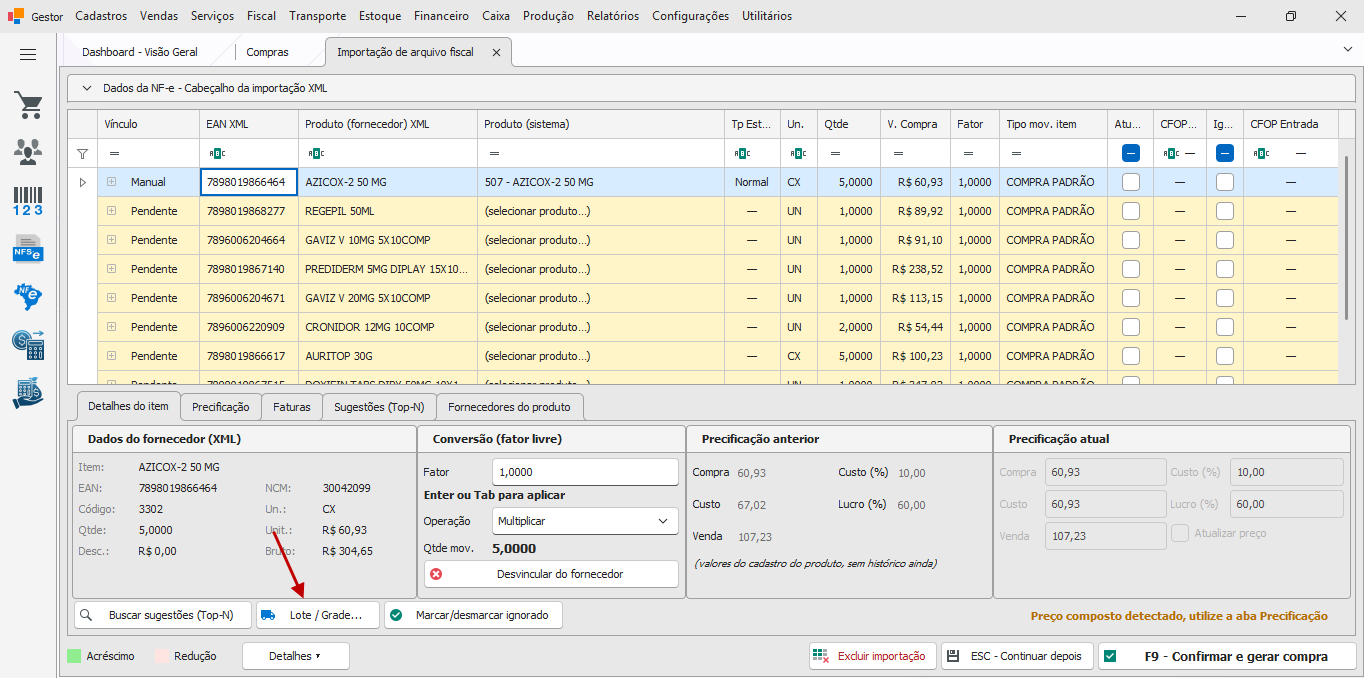
Task: Click the Lote / Grade button
Action: pyautogui.click(x=318, y=615)
